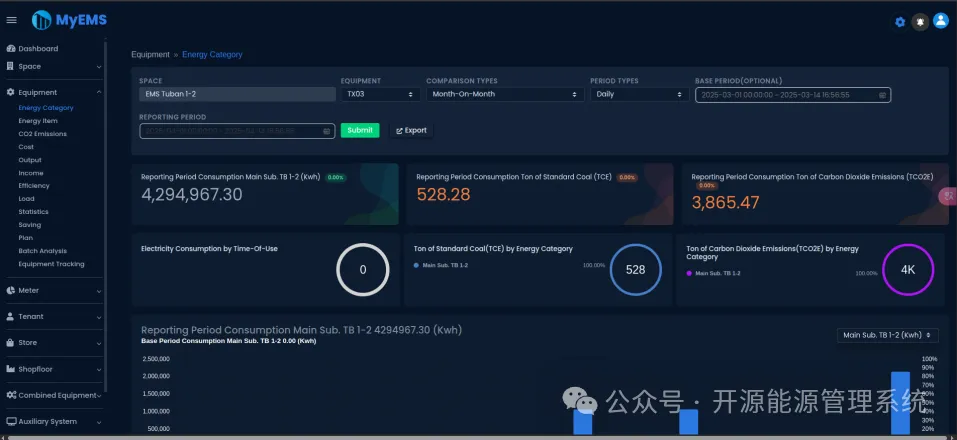Viewport: 957px width, 440px height.
Task: Open the Income submenu item
Action: click(x=31, y=173)
